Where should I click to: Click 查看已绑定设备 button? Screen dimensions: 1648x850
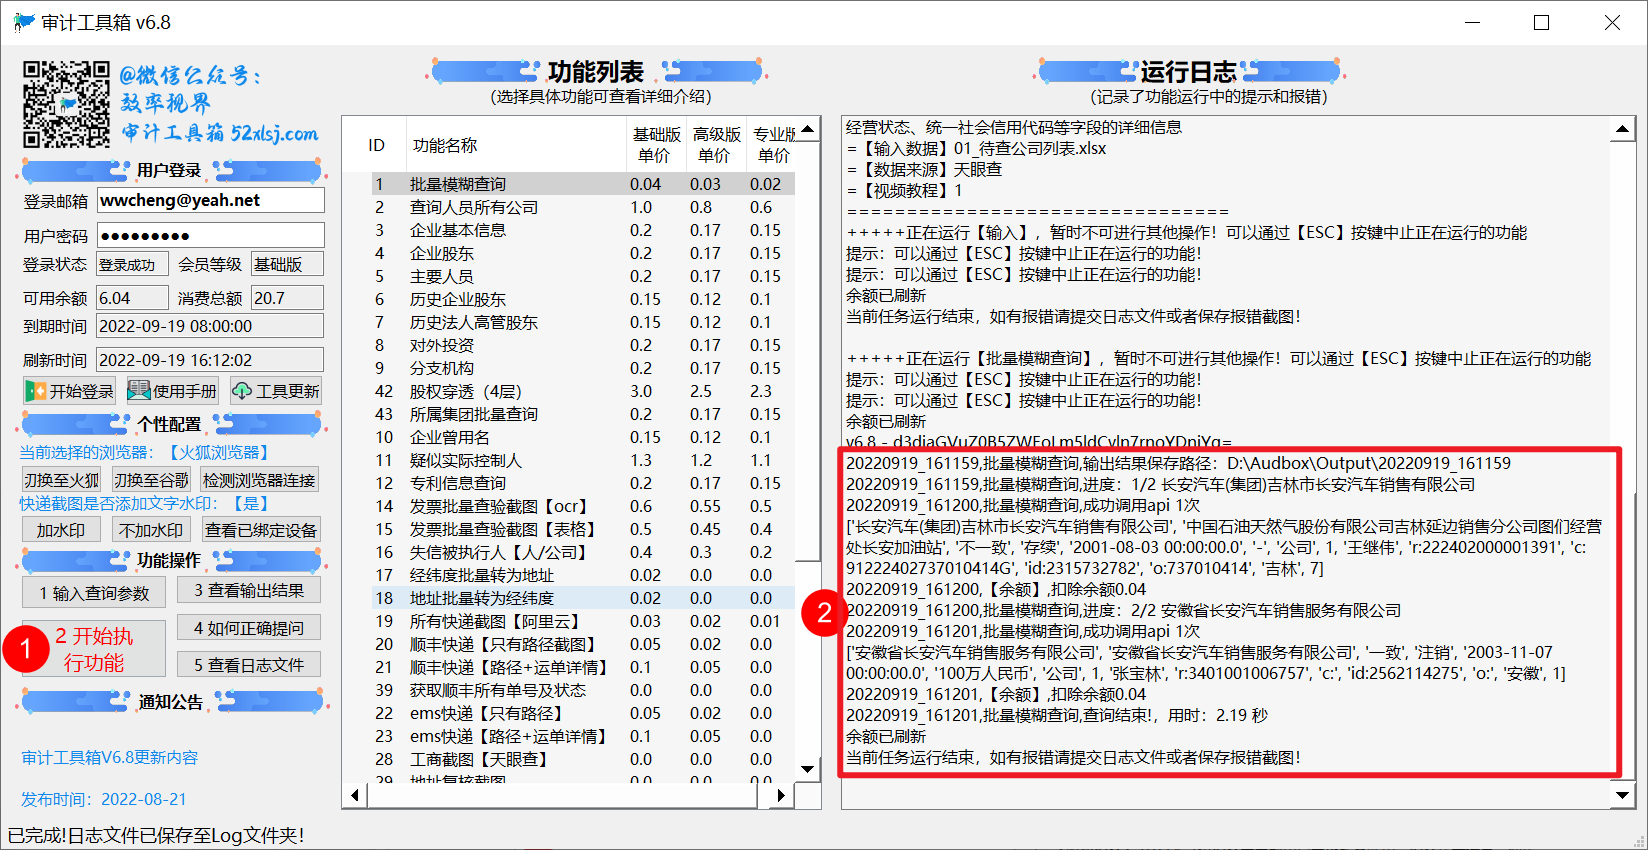click(260, 530)
